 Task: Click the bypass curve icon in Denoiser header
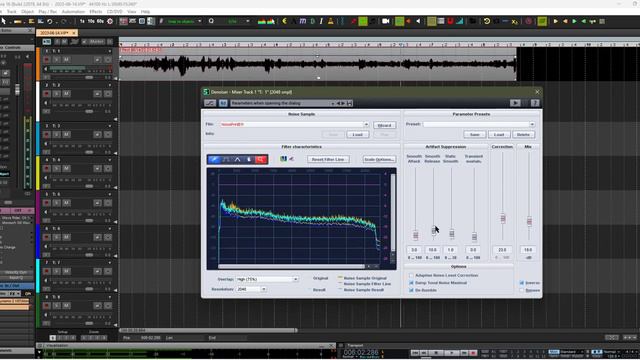click(210, 103)
